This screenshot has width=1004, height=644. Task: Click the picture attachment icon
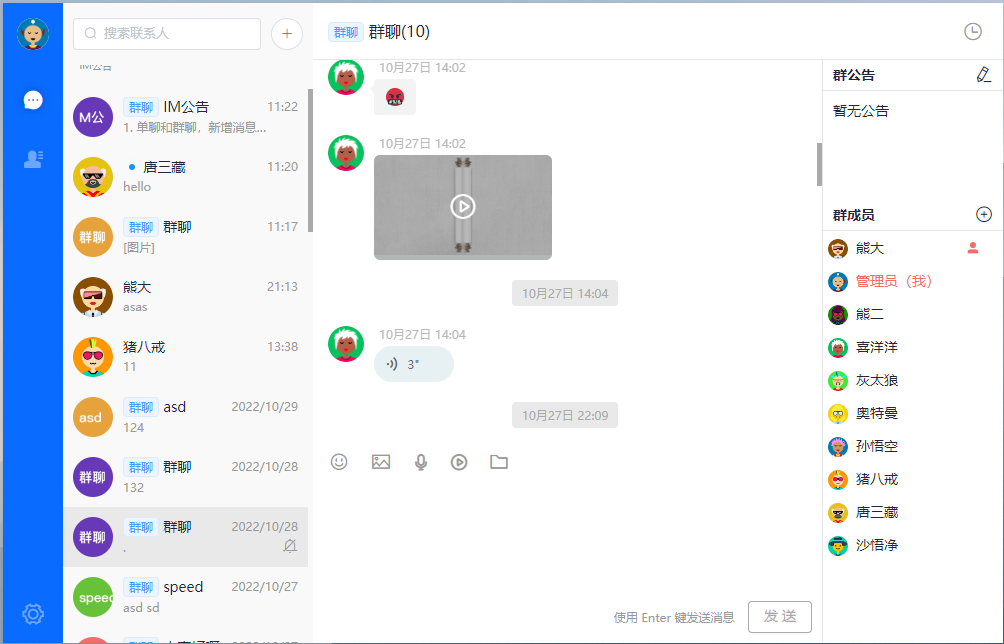point(380,462)
